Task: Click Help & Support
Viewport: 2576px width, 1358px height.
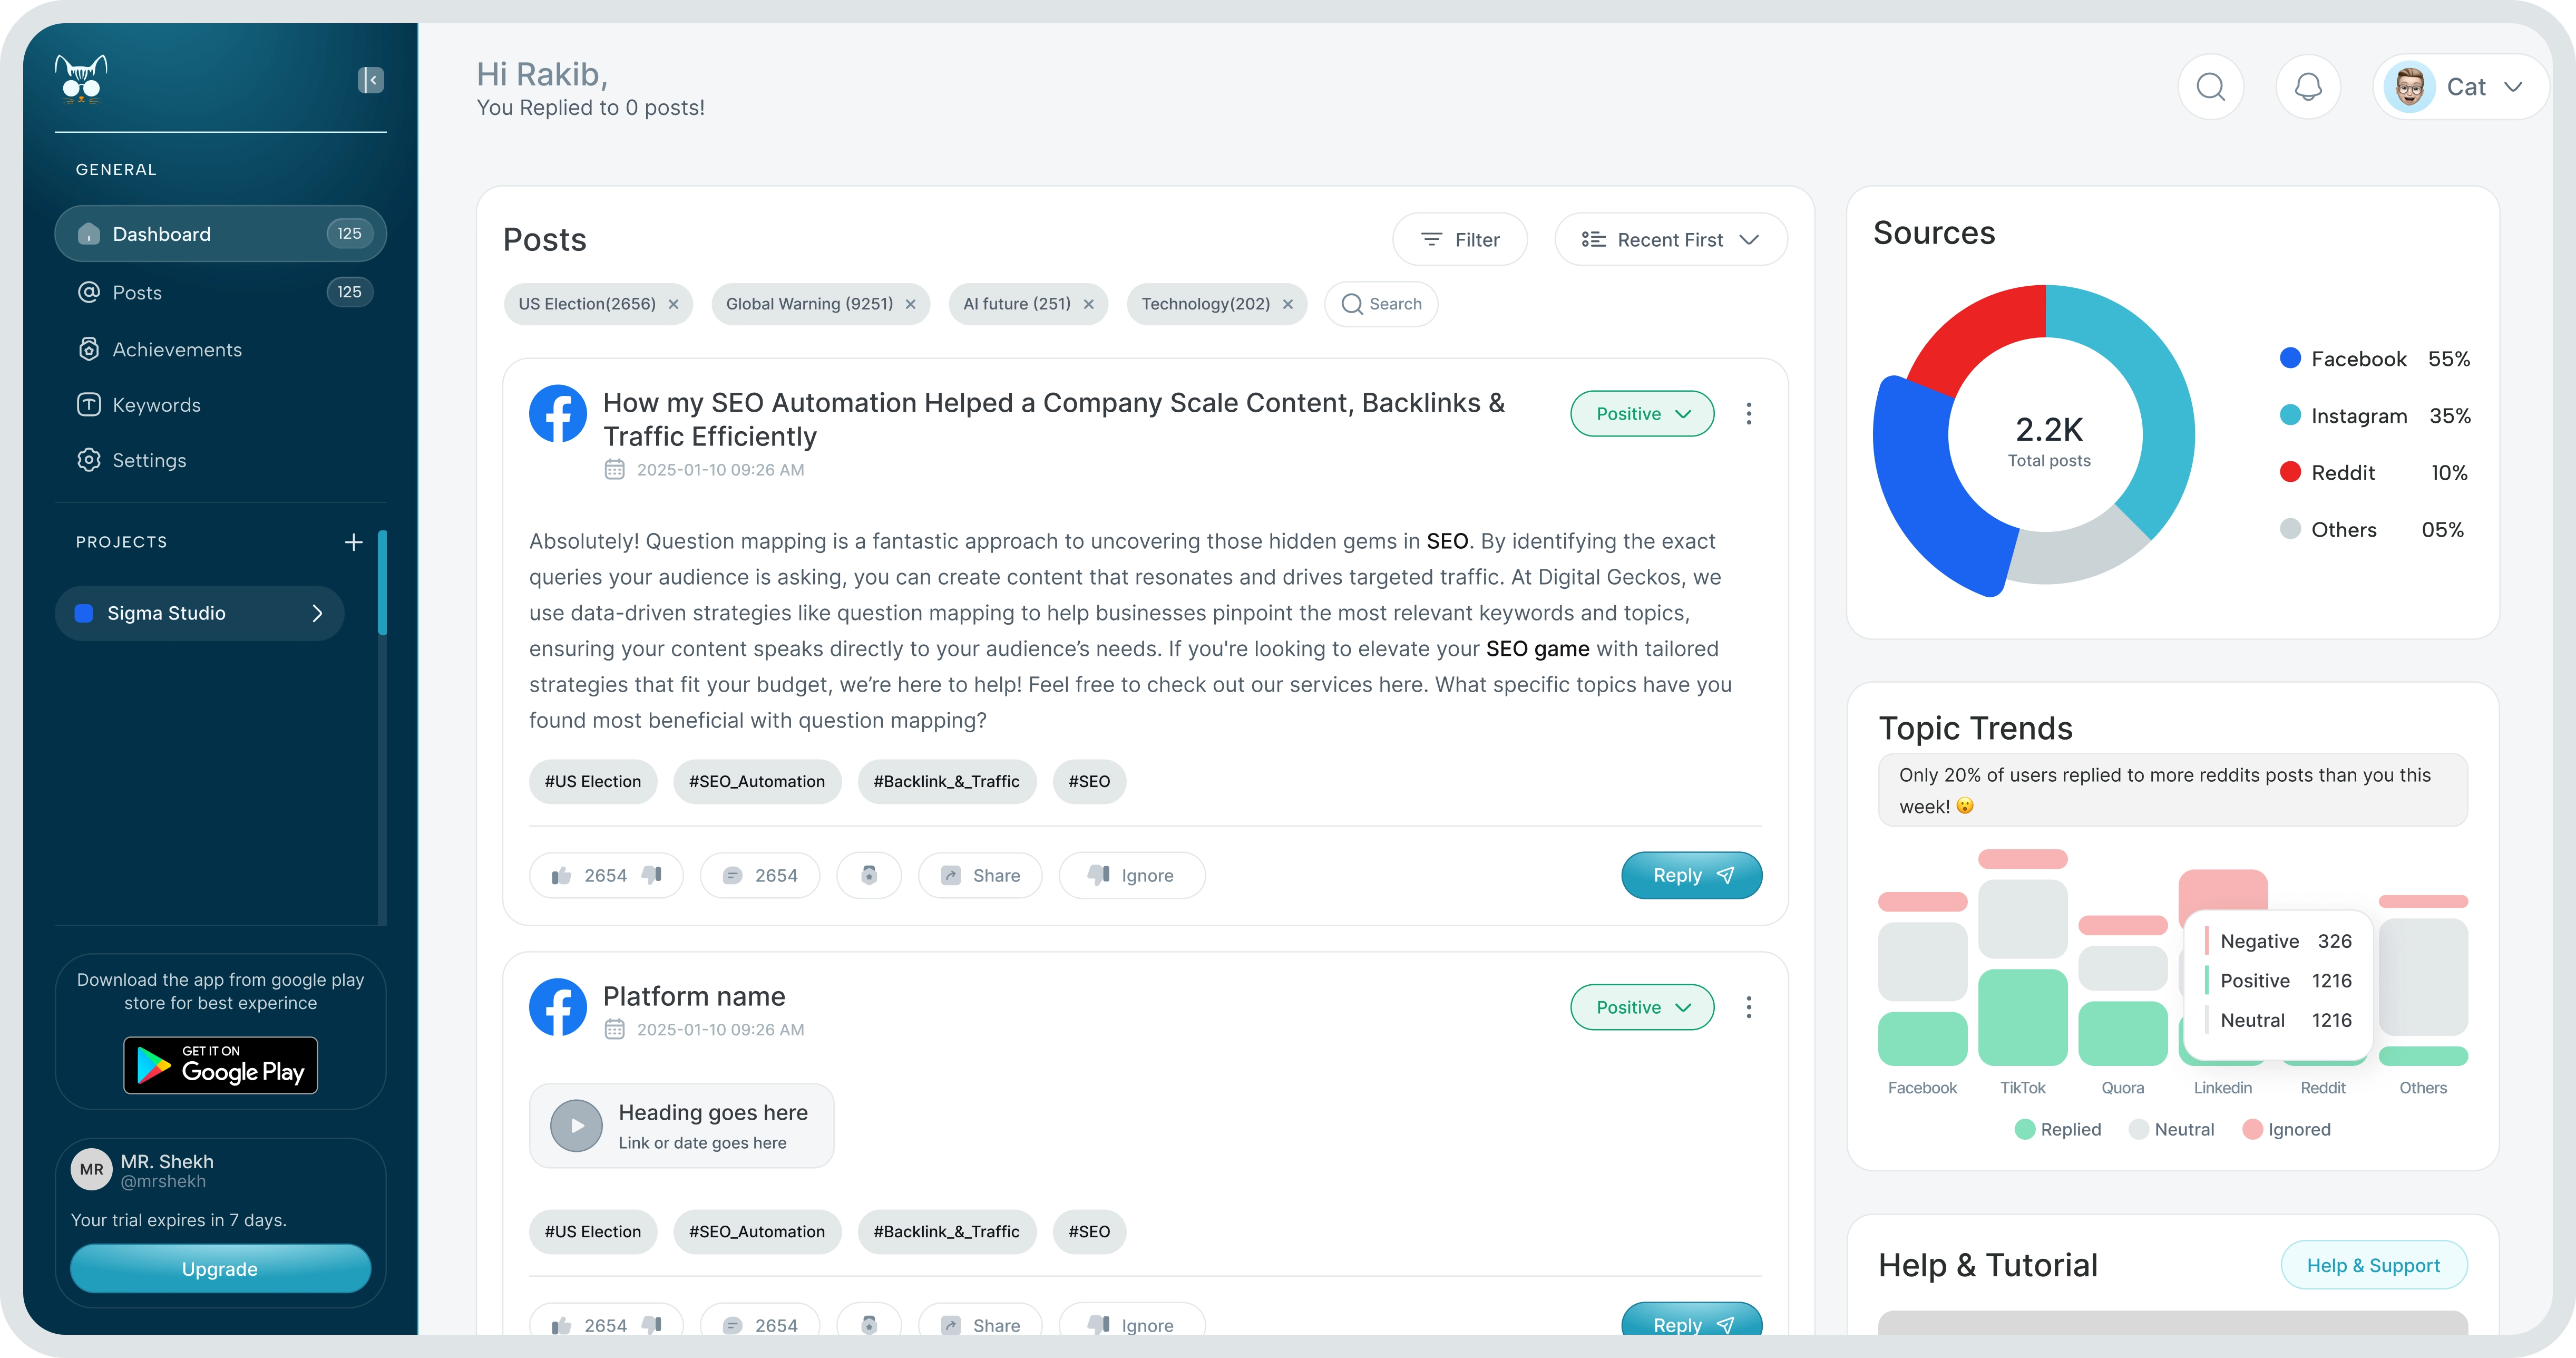Action: pyautogui.click(x=2375, y=1265)
